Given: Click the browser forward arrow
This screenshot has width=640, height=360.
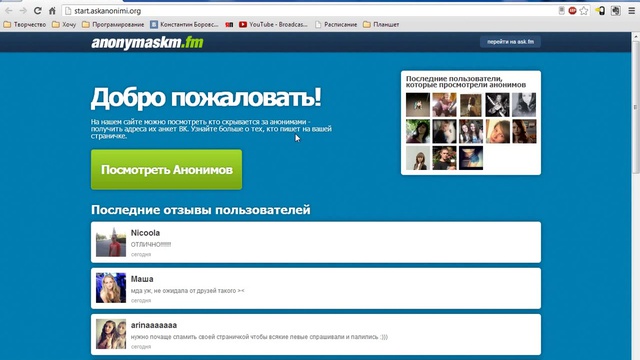Looking at the screenshot, I should [23, 11].
